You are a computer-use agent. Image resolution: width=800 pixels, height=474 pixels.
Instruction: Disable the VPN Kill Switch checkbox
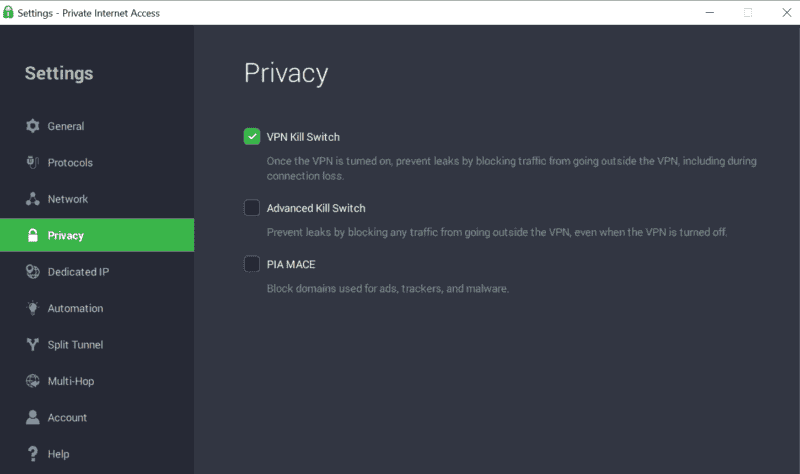tap(252, 137)
